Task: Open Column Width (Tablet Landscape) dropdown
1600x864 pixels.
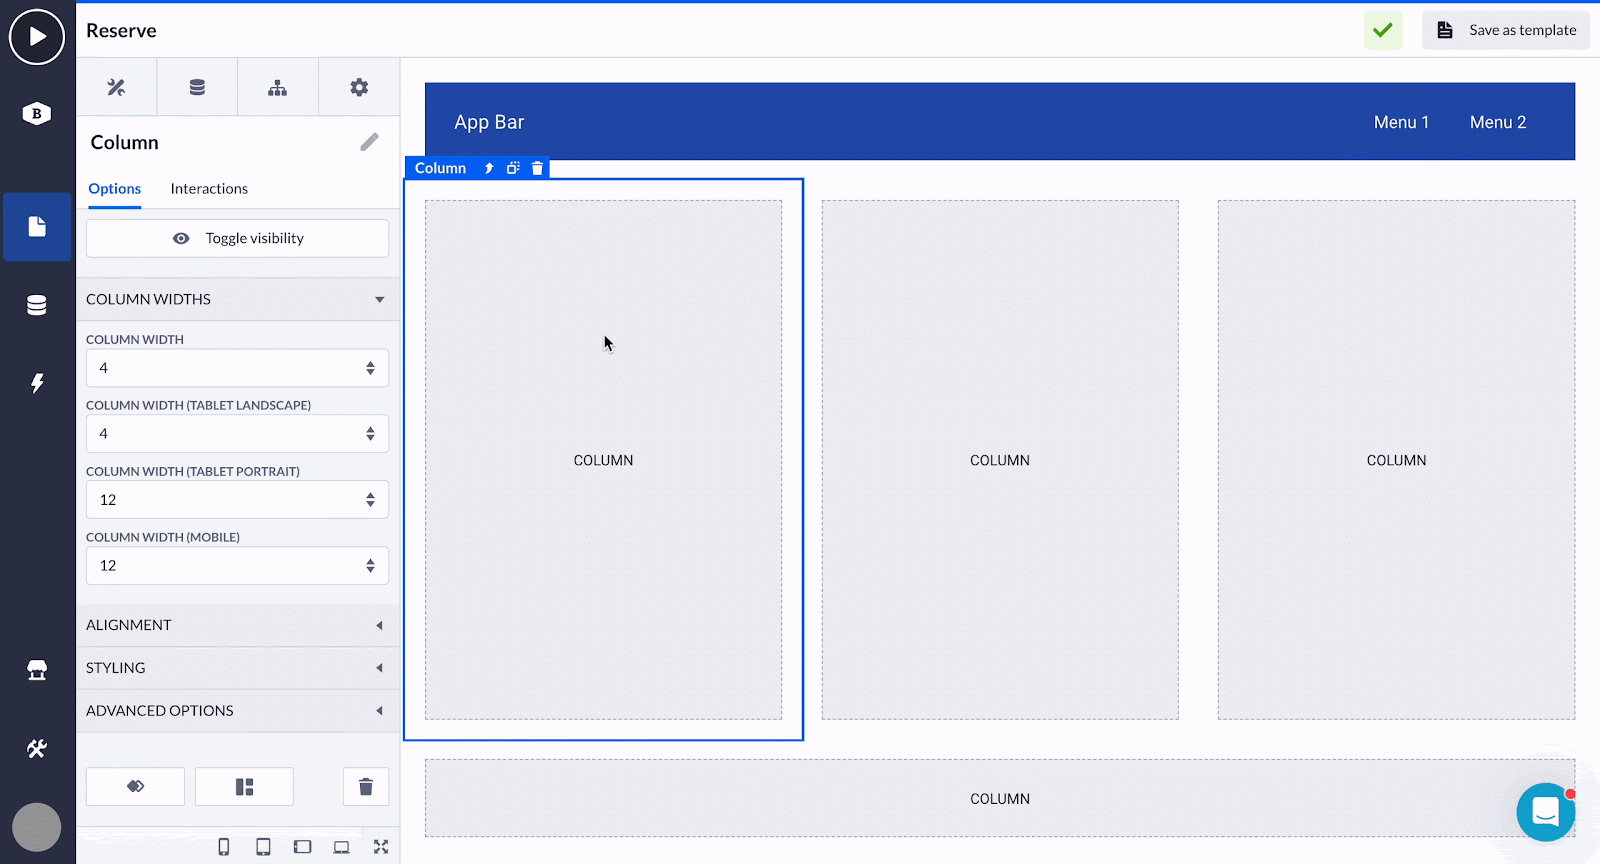Action: pos(237,434)
